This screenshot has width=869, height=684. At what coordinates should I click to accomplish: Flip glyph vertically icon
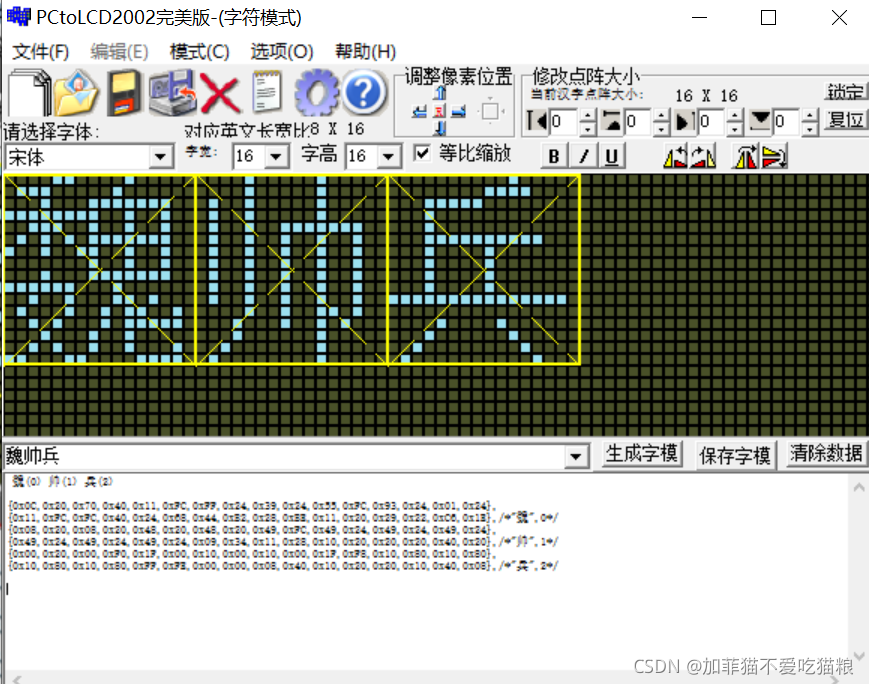pyautogui.click(x=774, y=157)
